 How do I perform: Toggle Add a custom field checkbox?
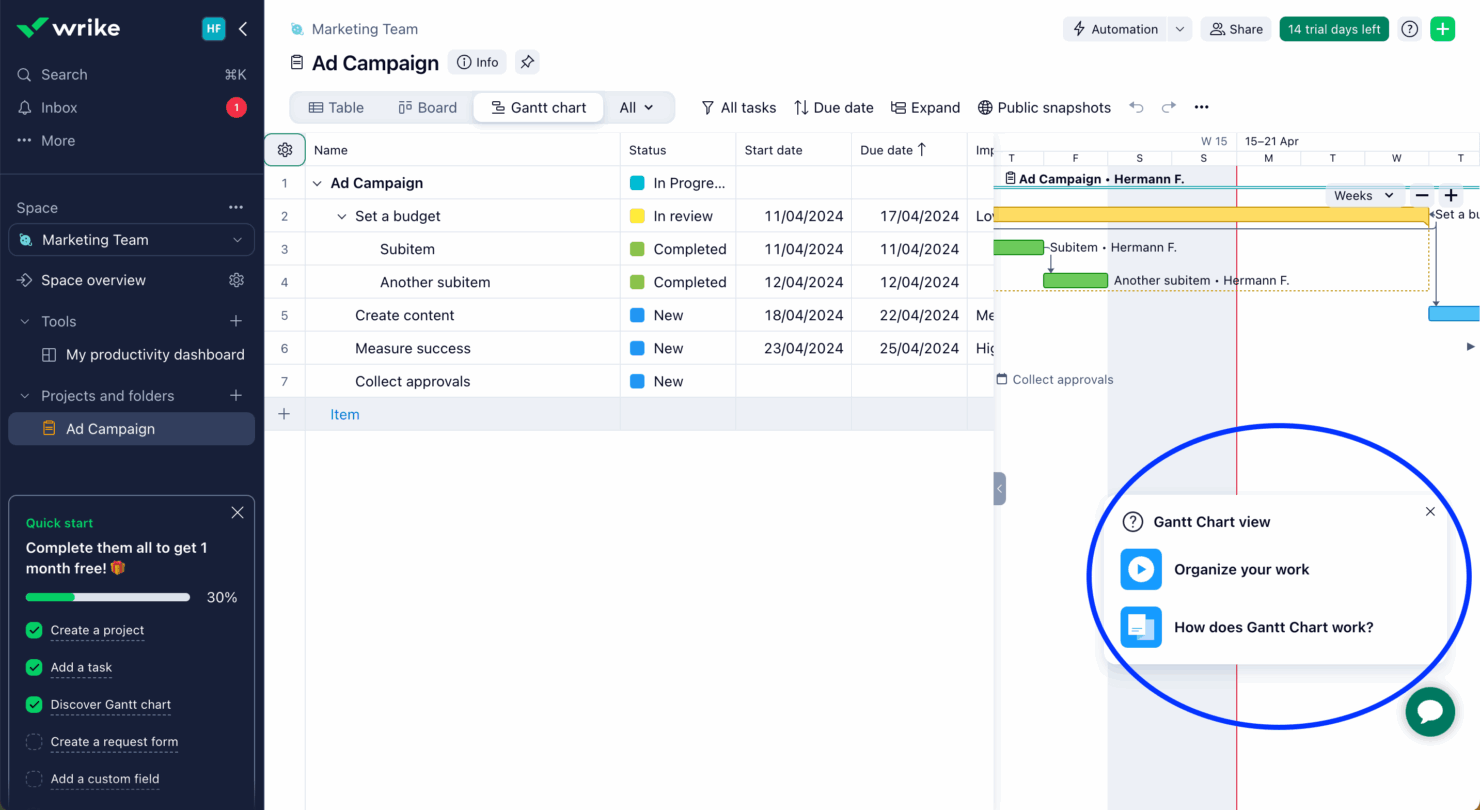34,778
